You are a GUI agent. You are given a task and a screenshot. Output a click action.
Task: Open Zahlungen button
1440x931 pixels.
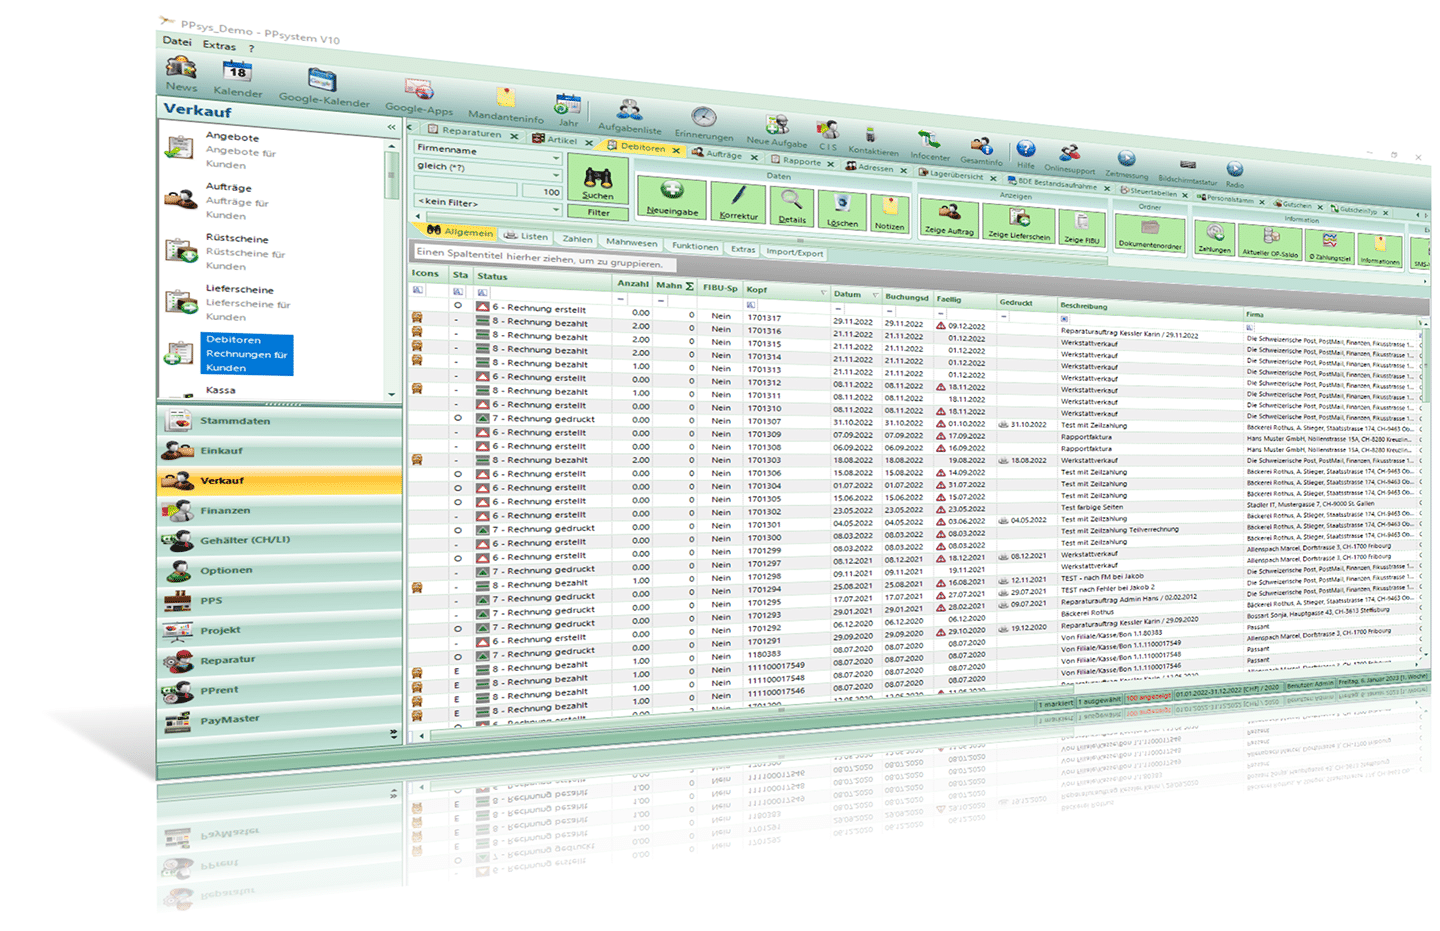tap(1214, 238)
